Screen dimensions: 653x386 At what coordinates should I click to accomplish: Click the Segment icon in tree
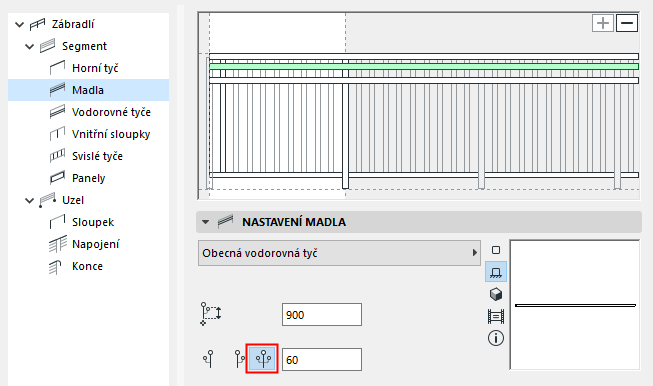tap(47, 46)
